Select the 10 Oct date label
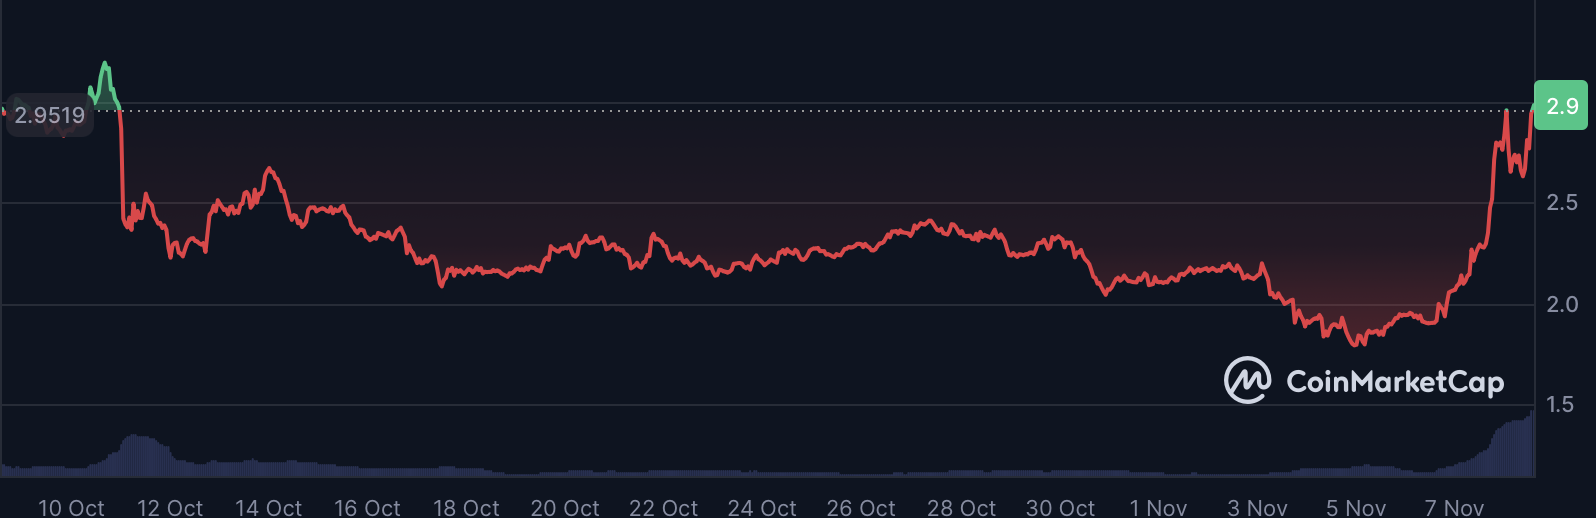This screenshot has height=518, width=1596. (x=71, y=508)
